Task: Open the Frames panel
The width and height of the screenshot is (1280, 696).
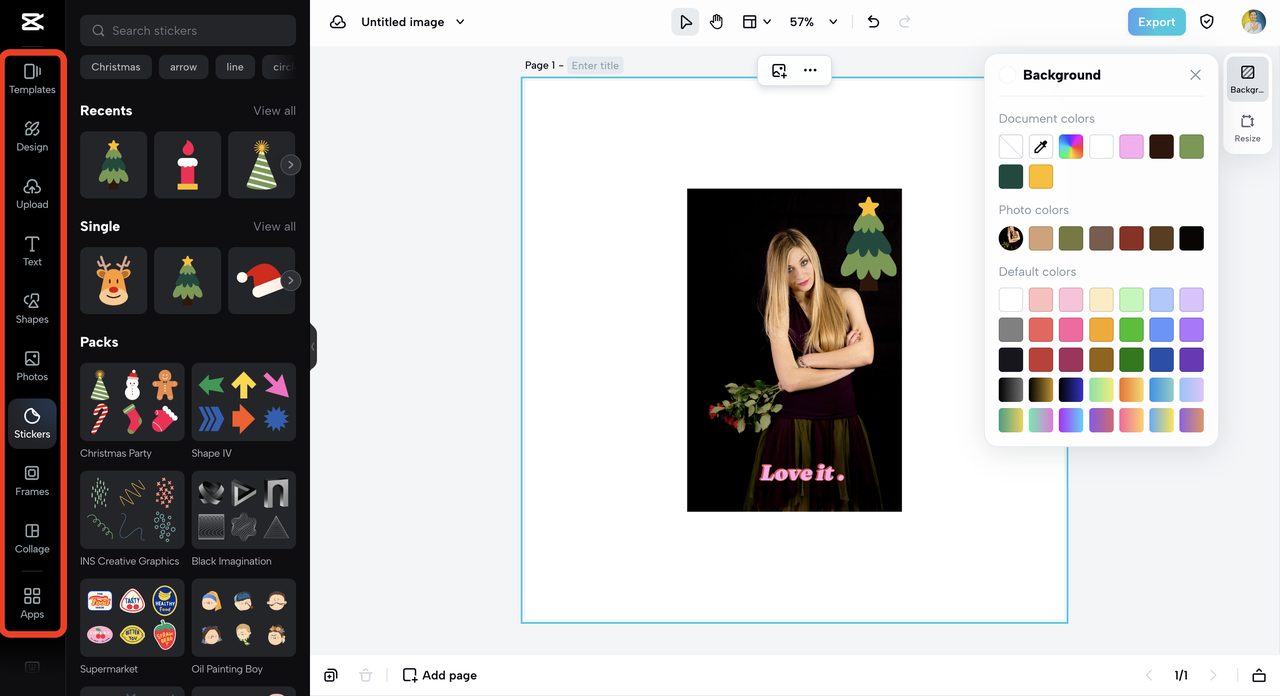Action: pyautogui.click(x=32, y=481)
